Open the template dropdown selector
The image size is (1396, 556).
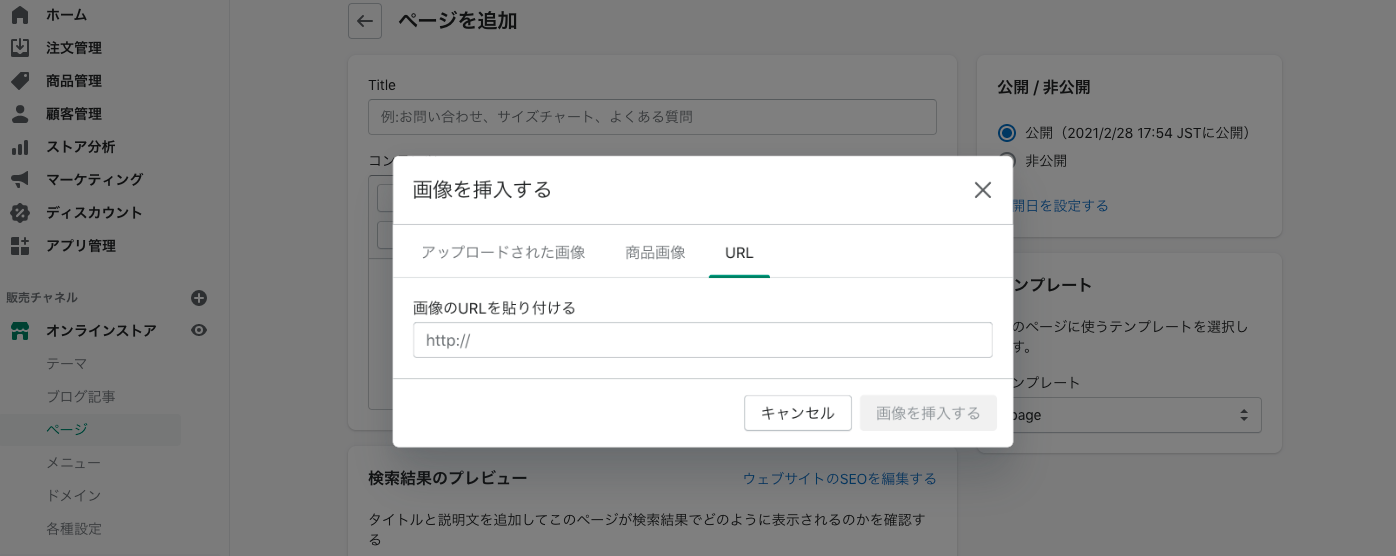(1130, 414)
